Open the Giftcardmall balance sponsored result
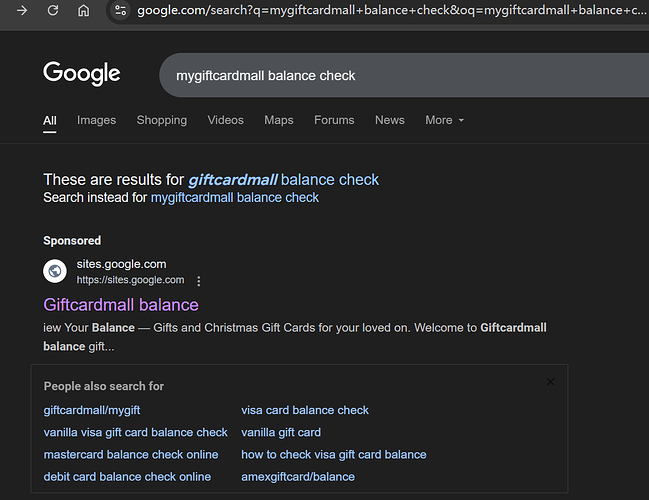 [x=121, y=305]
